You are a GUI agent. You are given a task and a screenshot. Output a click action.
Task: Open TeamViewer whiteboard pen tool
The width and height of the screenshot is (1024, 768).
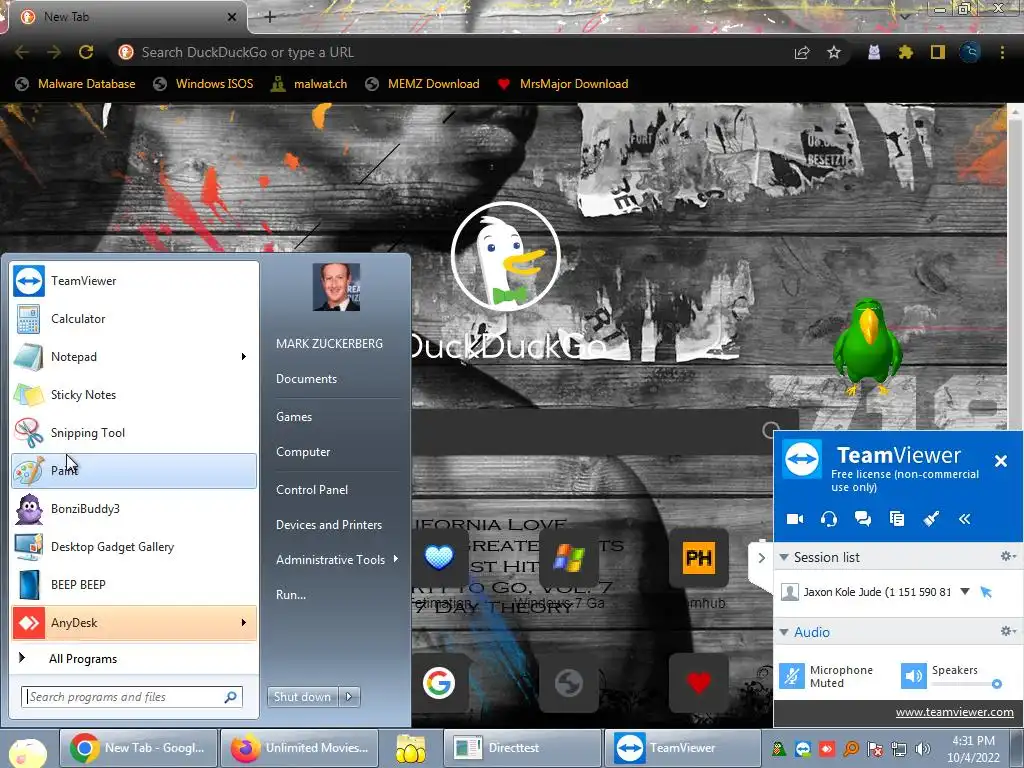pyautogui.click(x=931, y=519)
